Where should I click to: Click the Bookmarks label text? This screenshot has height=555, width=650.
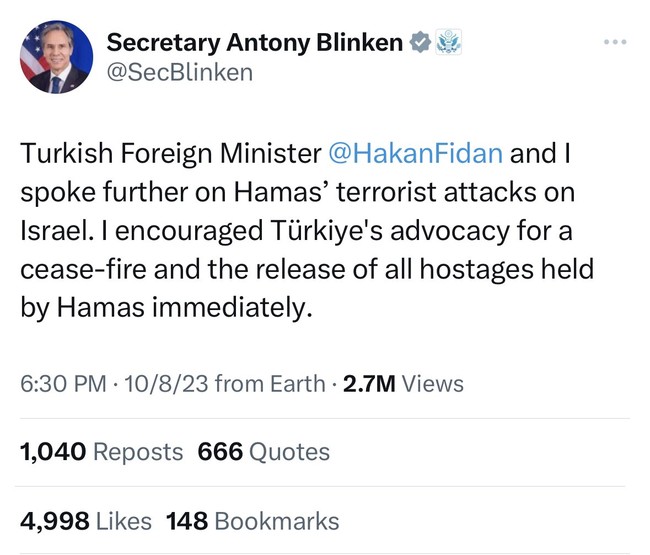click(x=277, y=521)
